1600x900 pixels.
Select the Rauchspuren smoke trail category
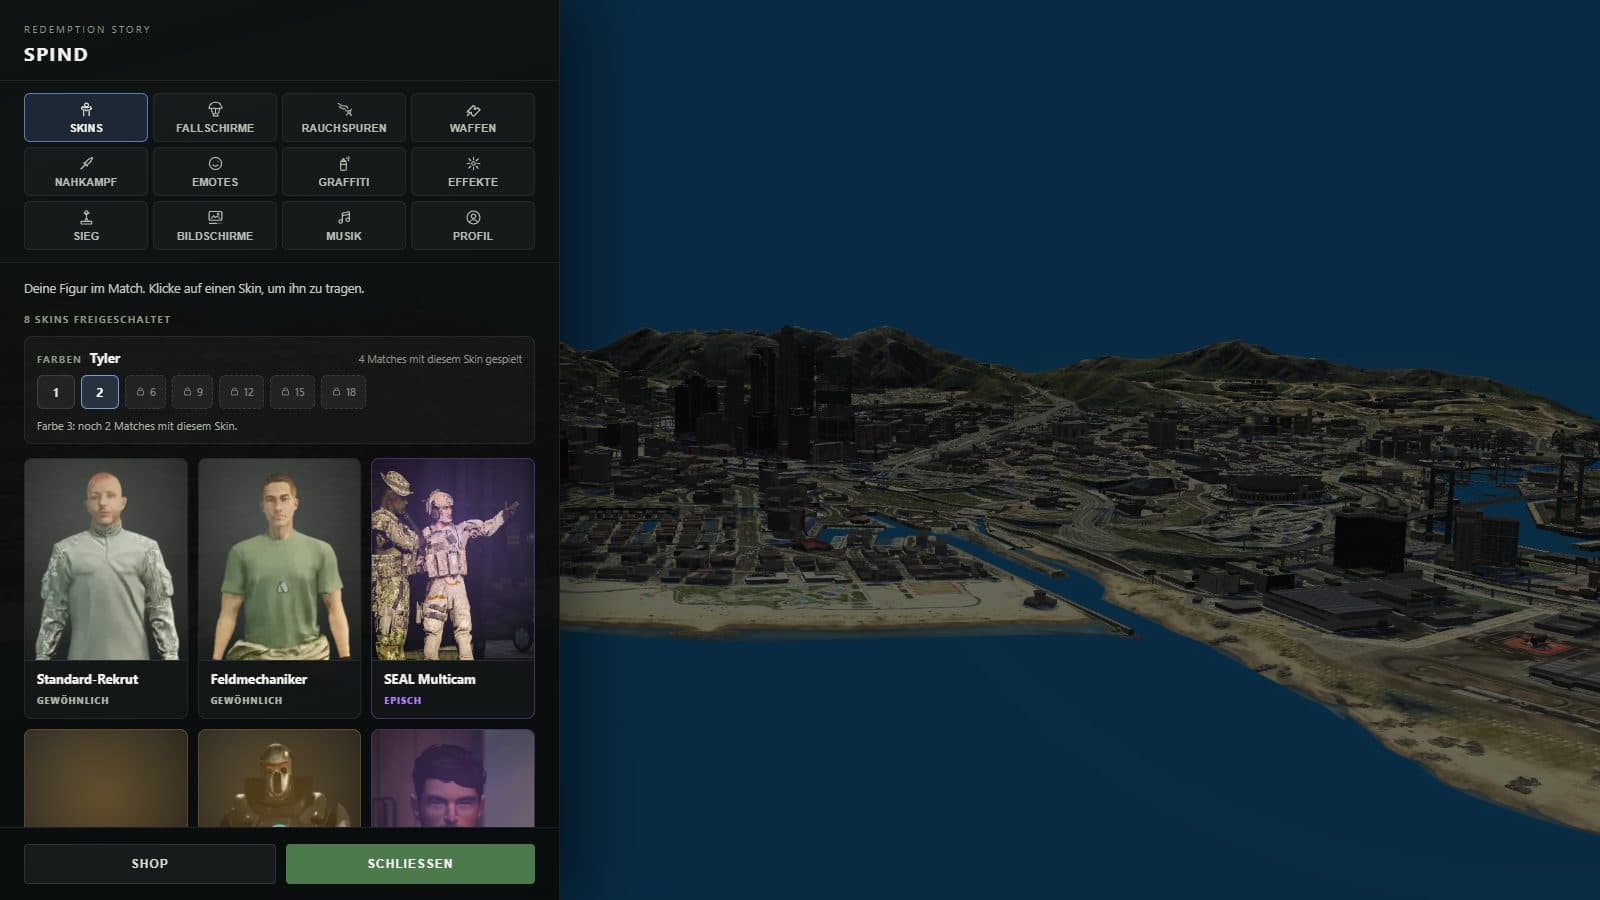[344, 118]
